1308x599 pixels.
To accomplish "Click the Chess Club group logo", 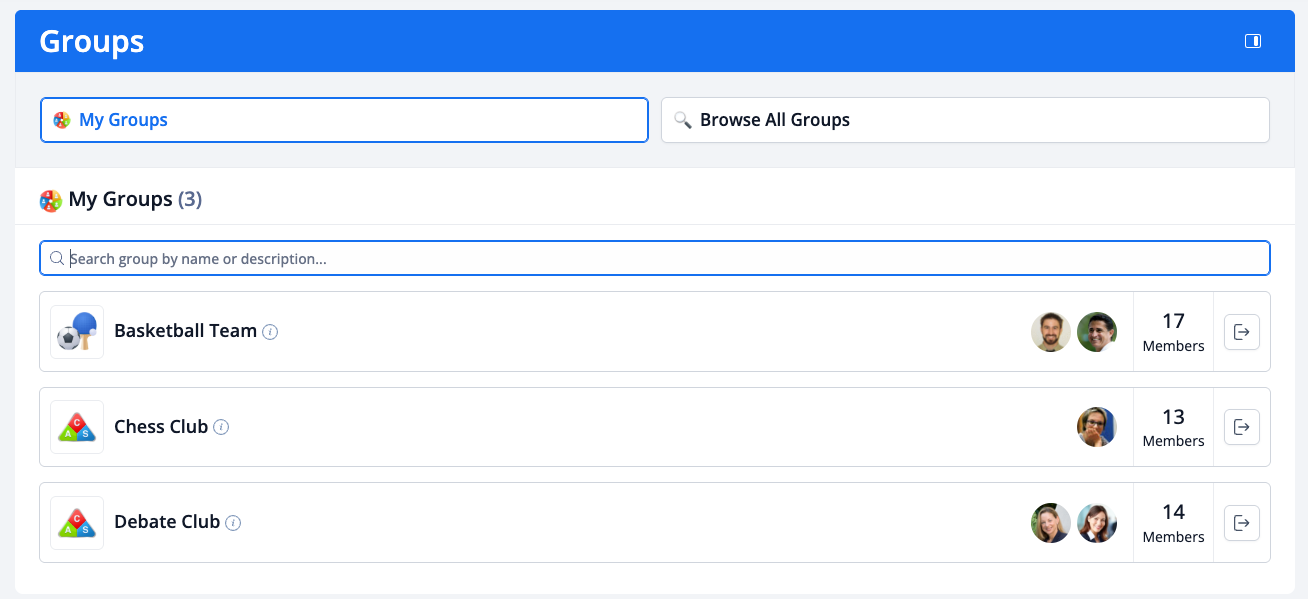I will [x=77, y=427].
